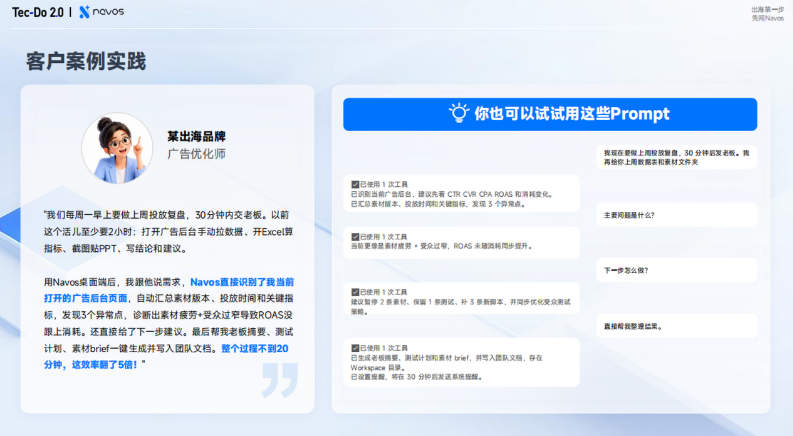793x436 pixels.
Task: Click reply line "已汇总素材版本、投放时间和关键指标"
Action: (x=438, y=204)
